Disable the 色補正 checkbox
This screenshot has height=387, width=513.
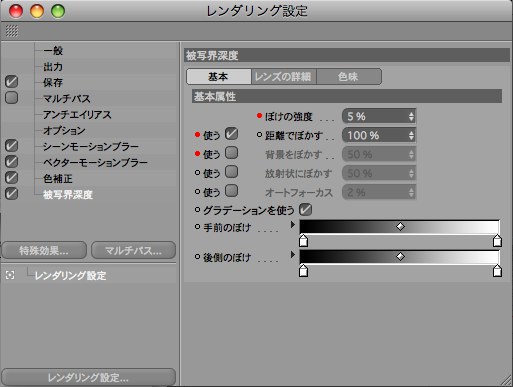point(12,178)
